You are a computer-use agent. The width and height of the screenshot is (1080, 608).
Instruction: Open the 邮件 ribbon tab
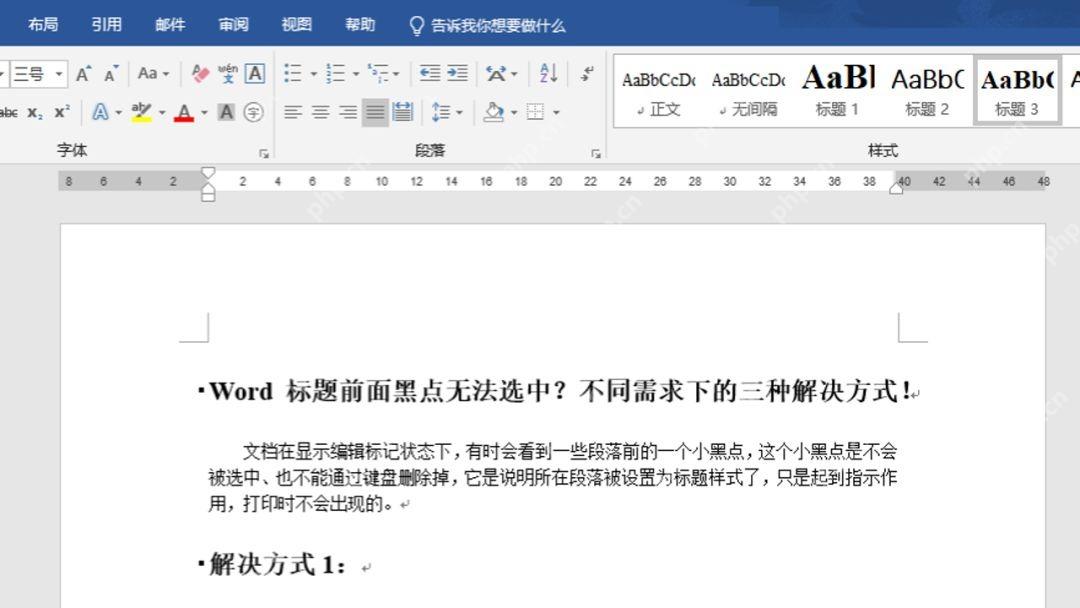(170, 25)
